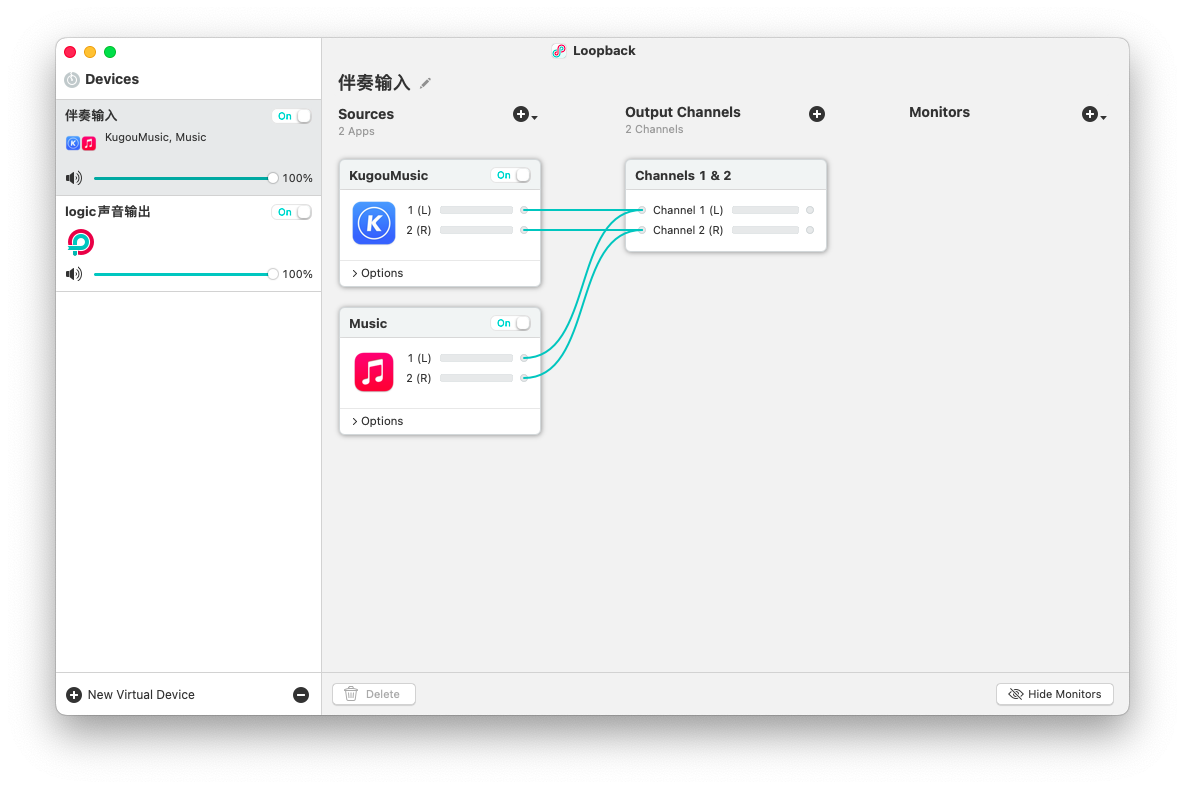Viewport: 1185px width, 789px height.
Task: Select the 伴奏输入 device in sidebar
Action: [188, 147]
